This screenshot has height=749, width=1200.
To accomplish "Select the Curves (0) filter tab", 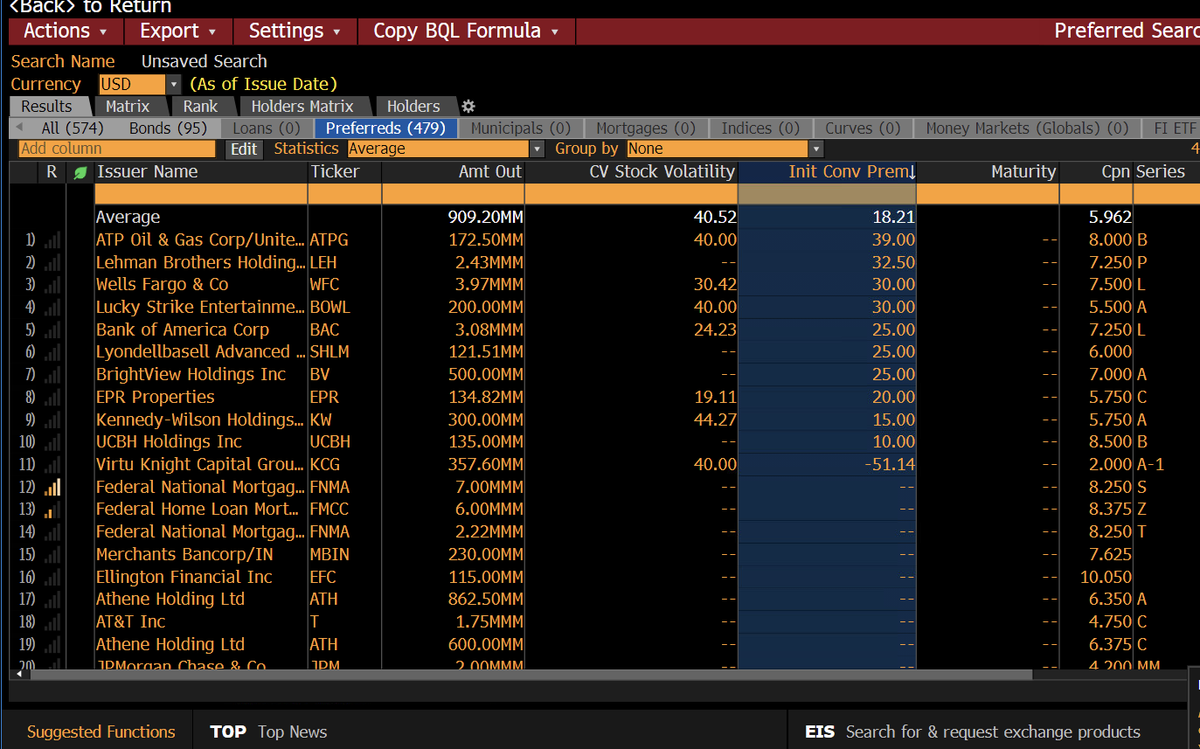I will (863, 128).
